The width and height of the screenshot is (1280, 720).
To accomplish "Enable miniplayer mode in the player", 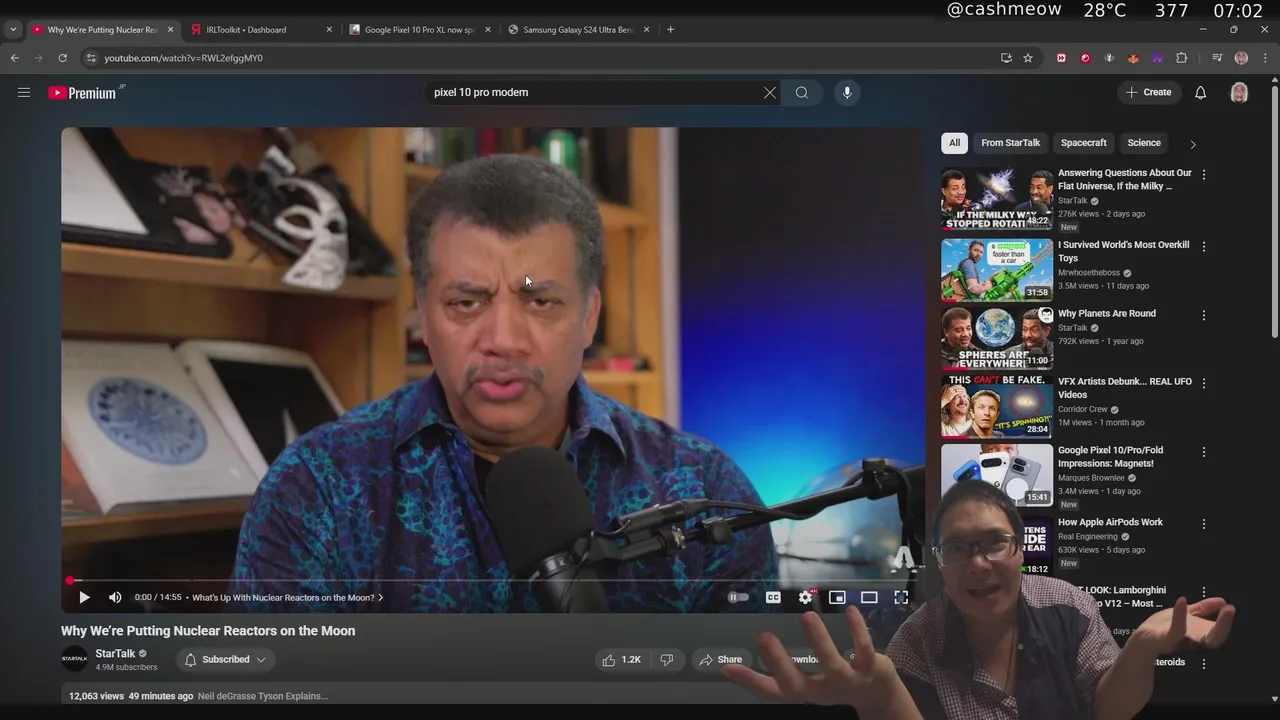I will [837, 597].
